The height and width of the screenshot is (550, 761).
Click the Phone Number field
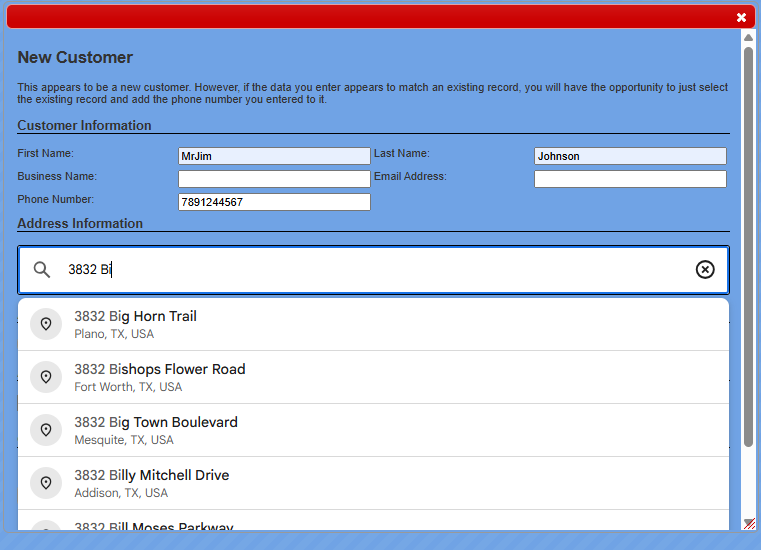point(274,202)
